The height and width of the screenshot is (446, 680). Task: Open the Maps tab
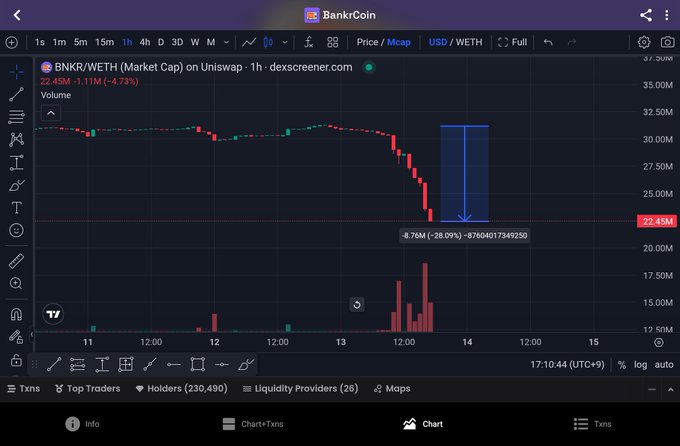tap(392, 389)
